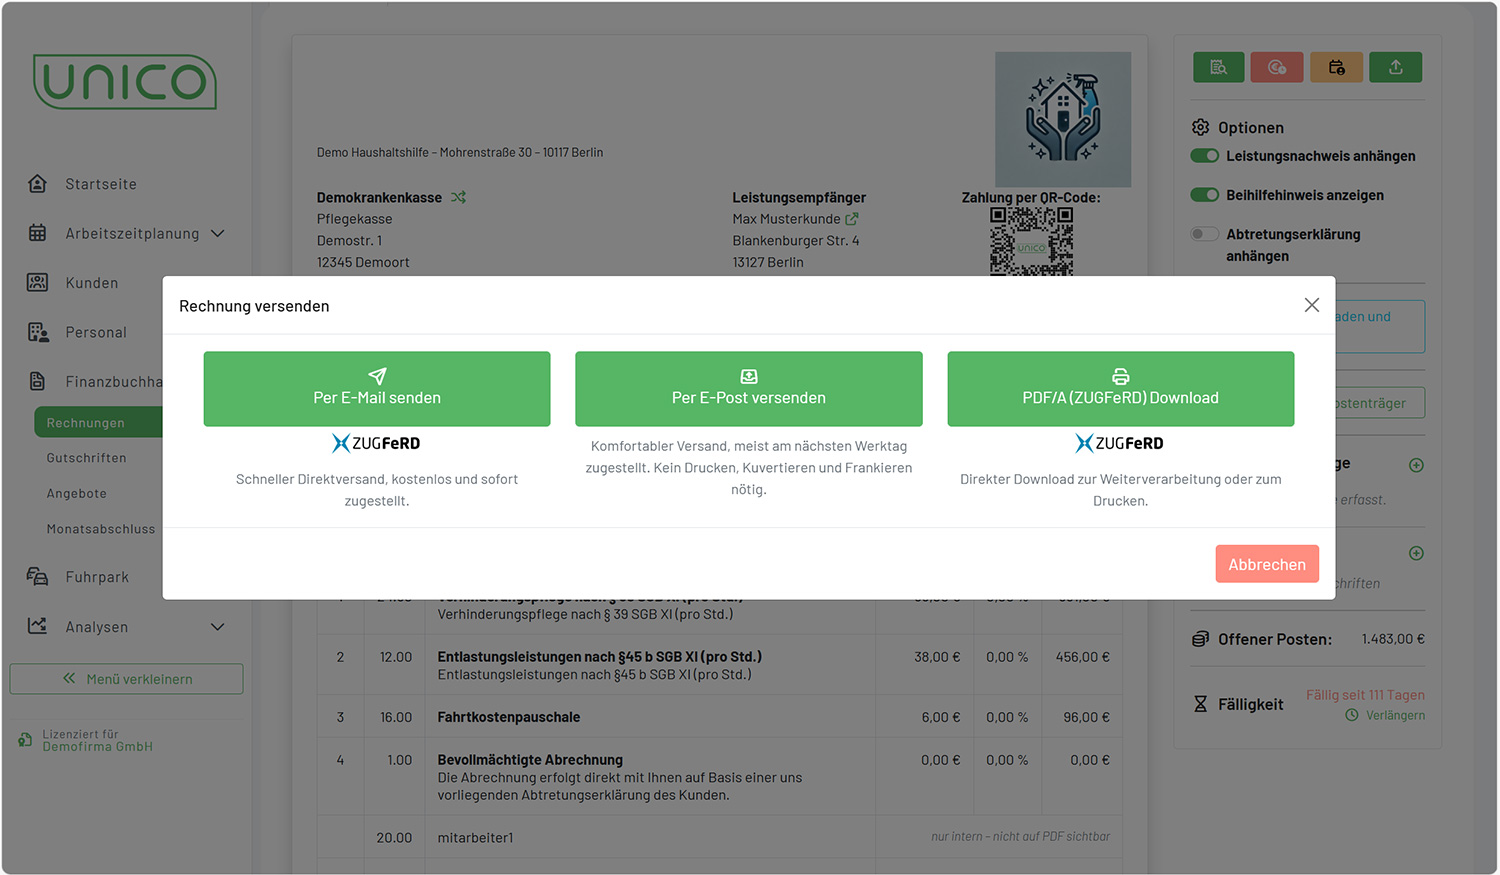1500x875 pixels.
Task: Close the Rechnung versenden dialog with X
Action: pos(1311,305)
